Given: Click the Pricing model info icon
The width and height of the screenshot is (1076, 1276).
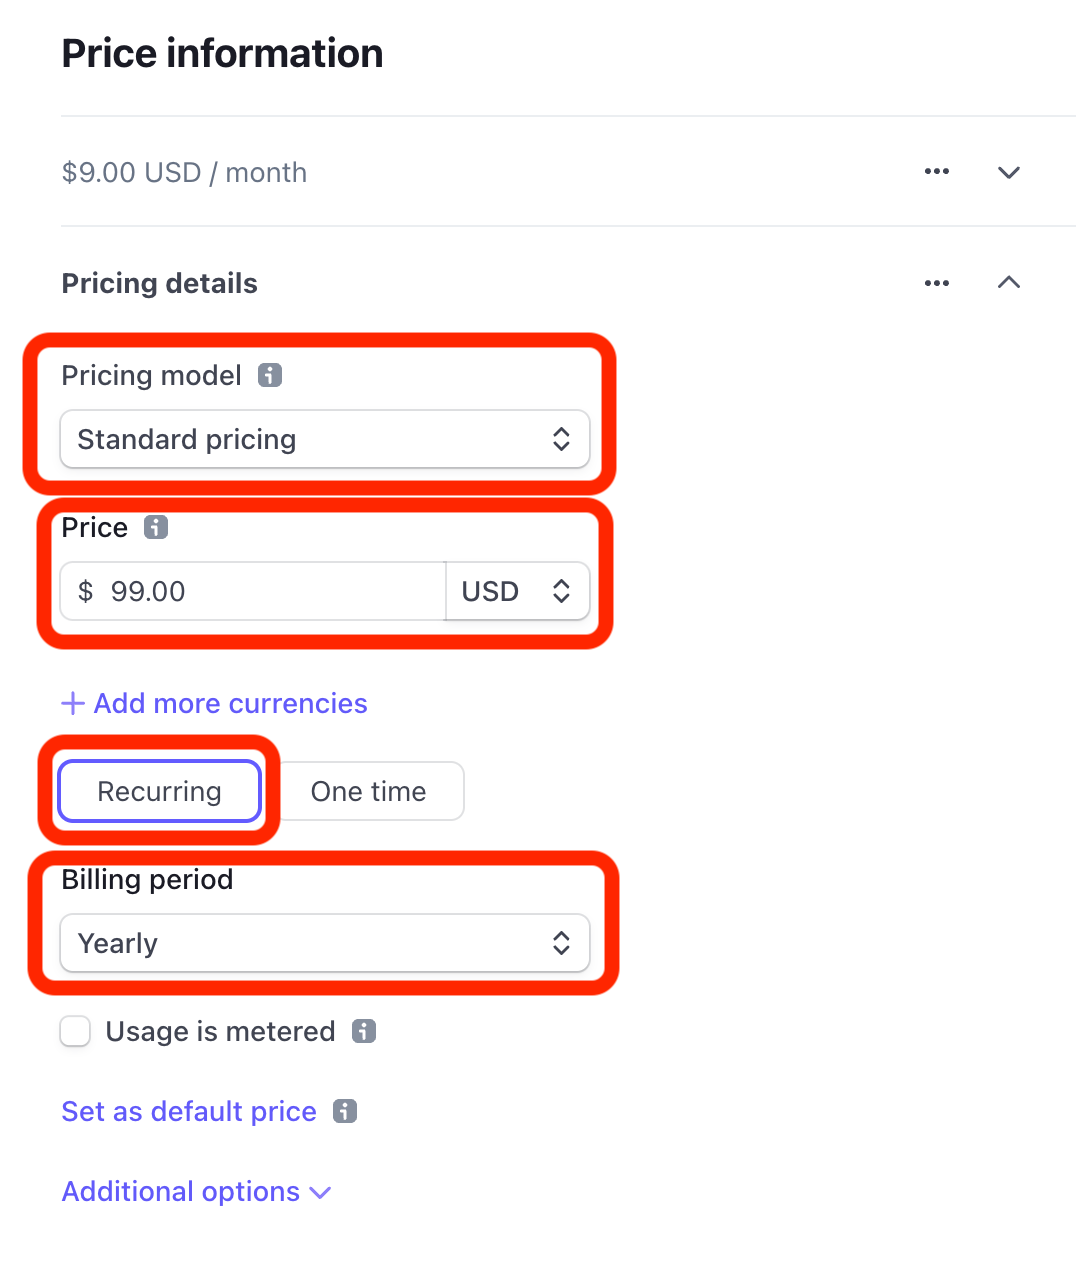Looking at the screenshot, I should (270, 375).
